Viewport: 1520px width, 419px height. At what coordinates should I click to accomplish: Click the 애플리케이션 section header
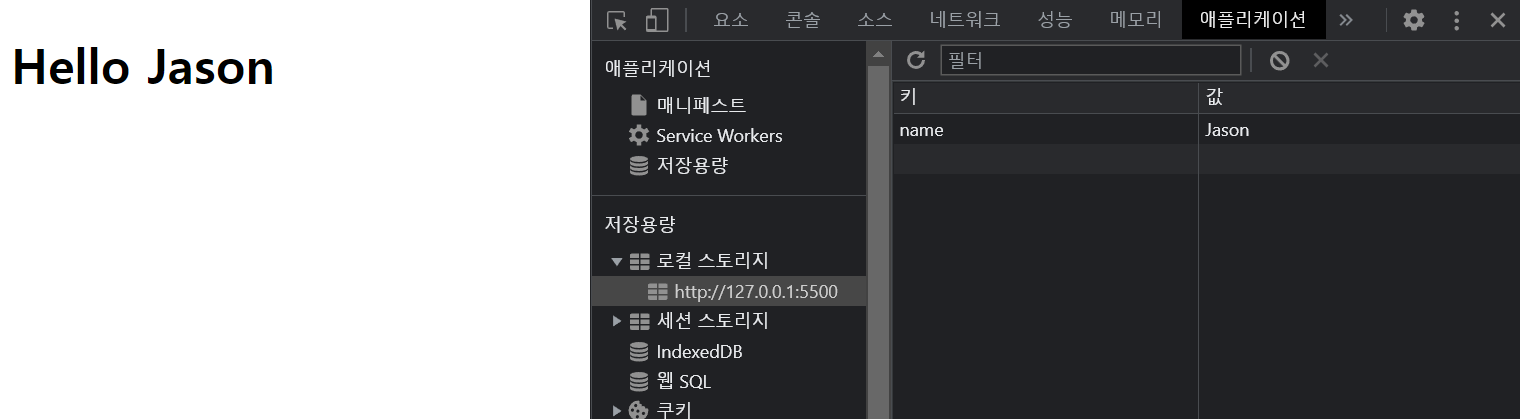[658, 68]
